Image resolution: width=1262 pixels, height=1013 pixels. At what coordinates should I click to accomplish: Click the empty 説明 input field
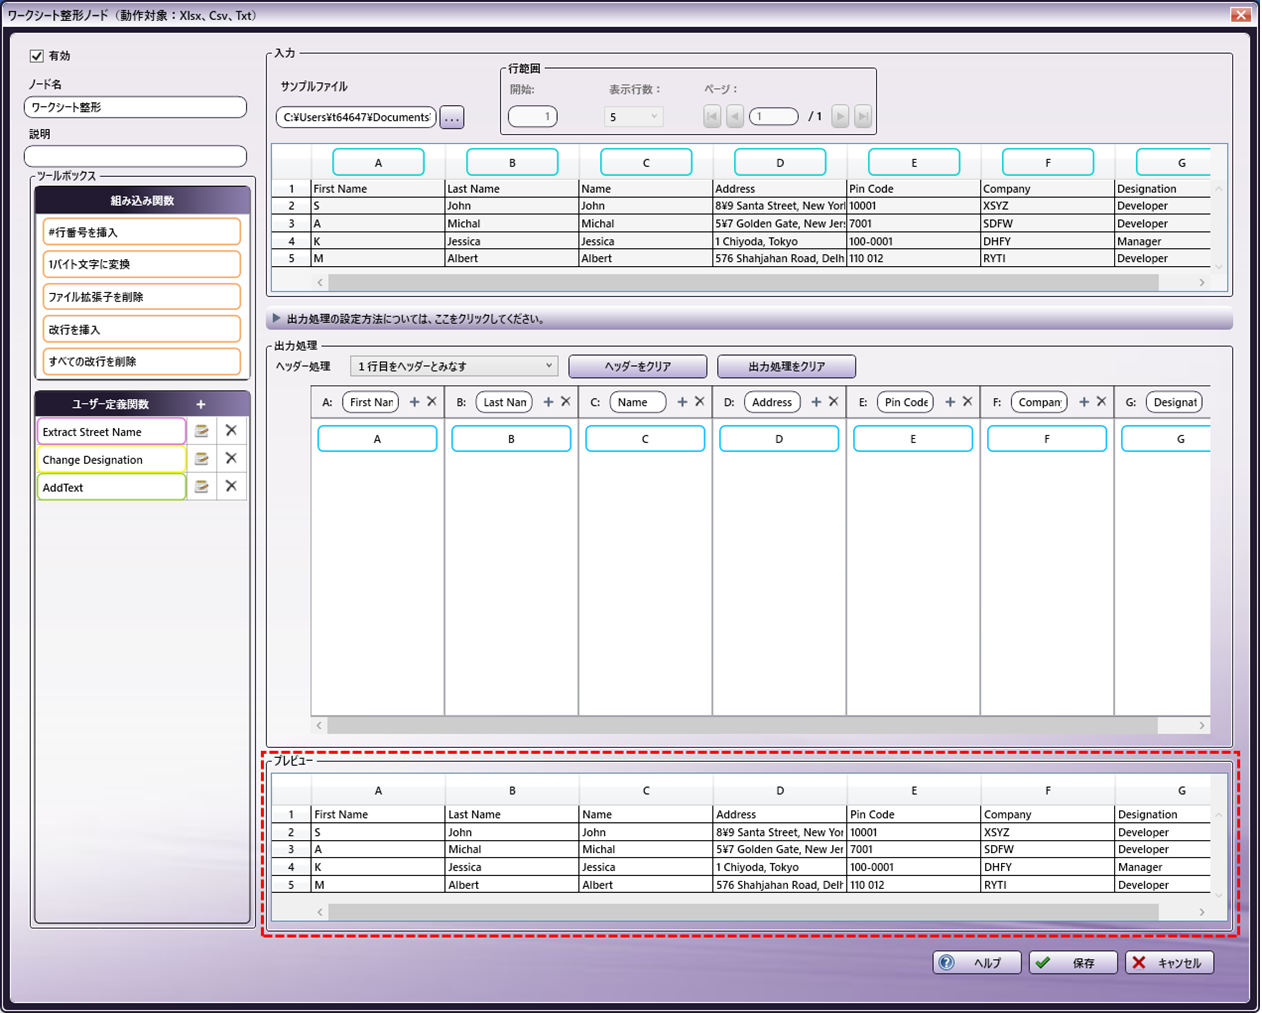pos(135,156)
